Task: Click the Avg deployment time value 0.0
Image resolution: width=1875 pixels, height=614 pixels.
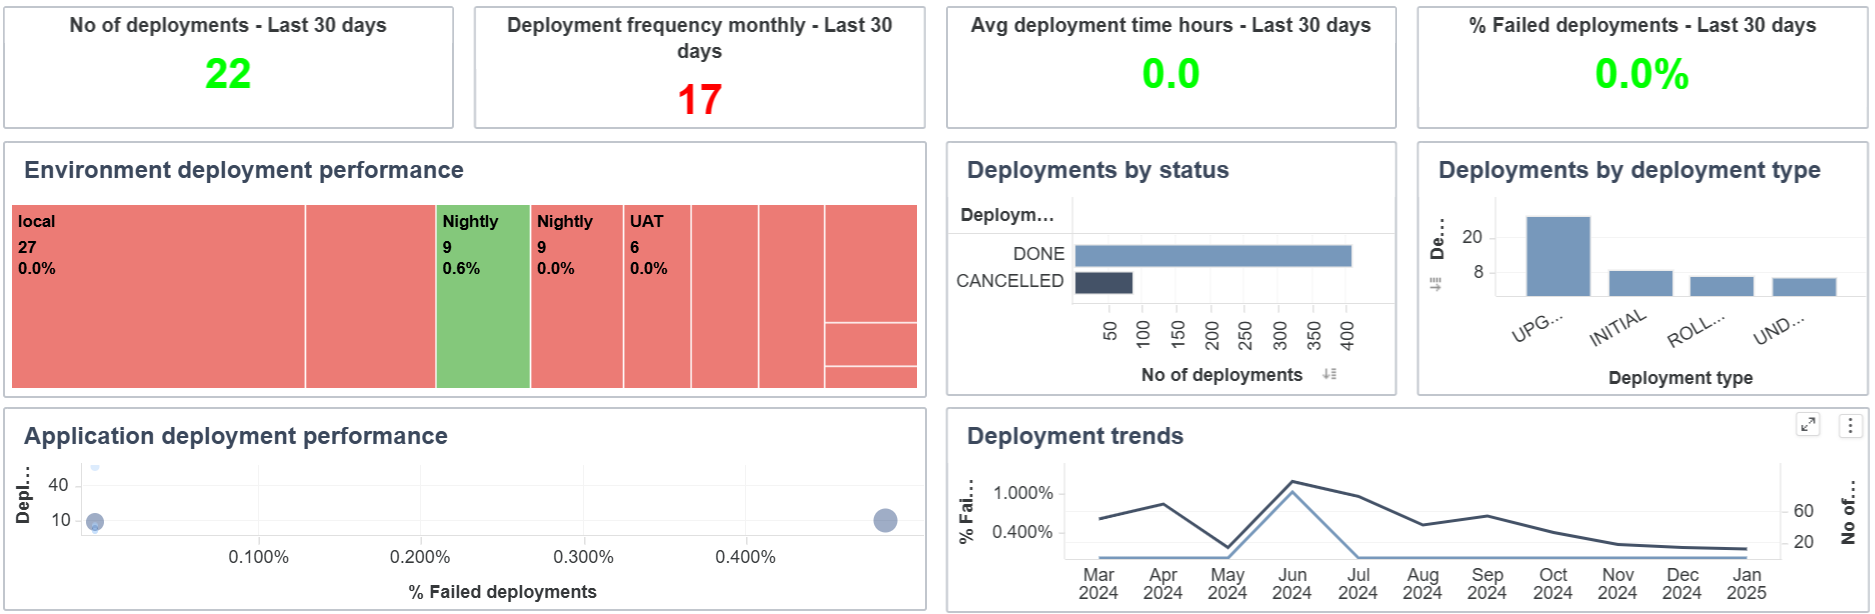Action: [1171, 74]
